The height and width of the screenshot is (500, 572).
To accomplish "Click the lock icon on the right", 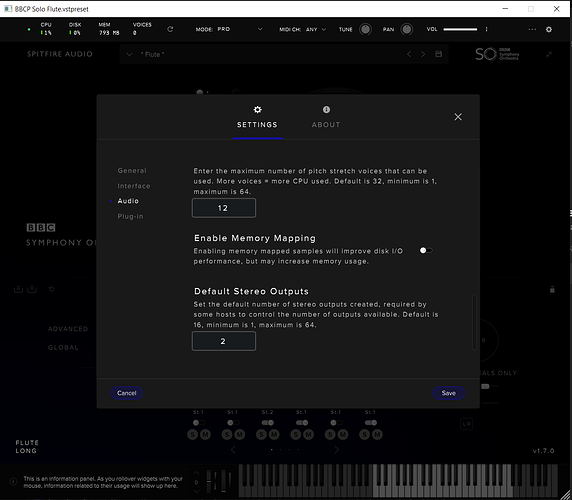I will (x=552, y=290).
